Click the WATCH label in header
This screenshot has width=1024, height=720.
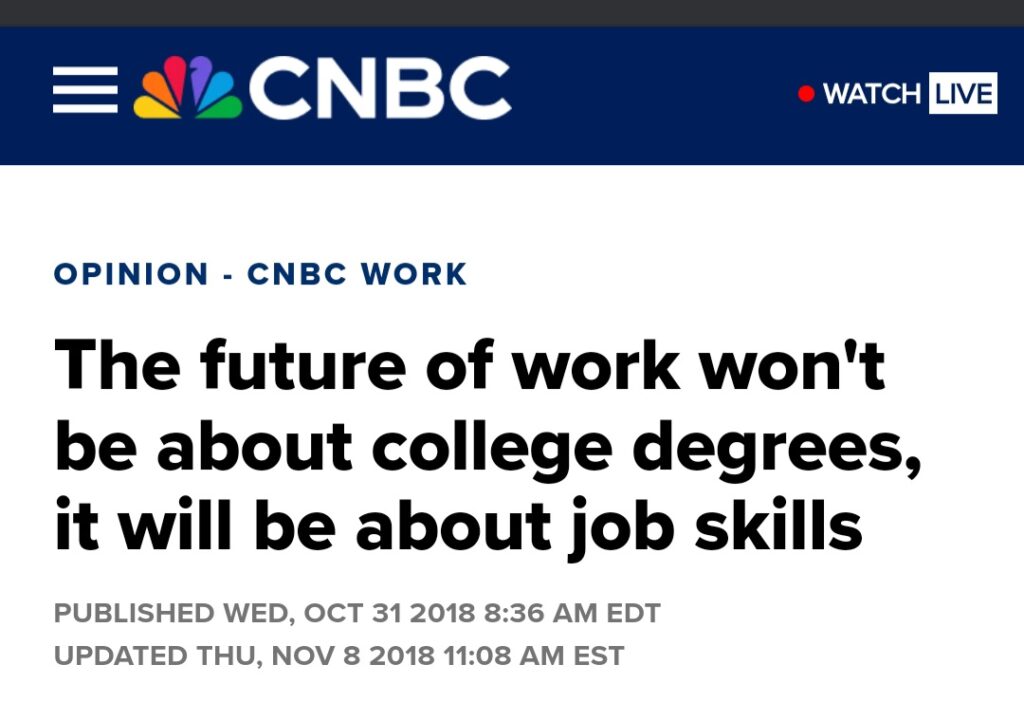point(871,94)
